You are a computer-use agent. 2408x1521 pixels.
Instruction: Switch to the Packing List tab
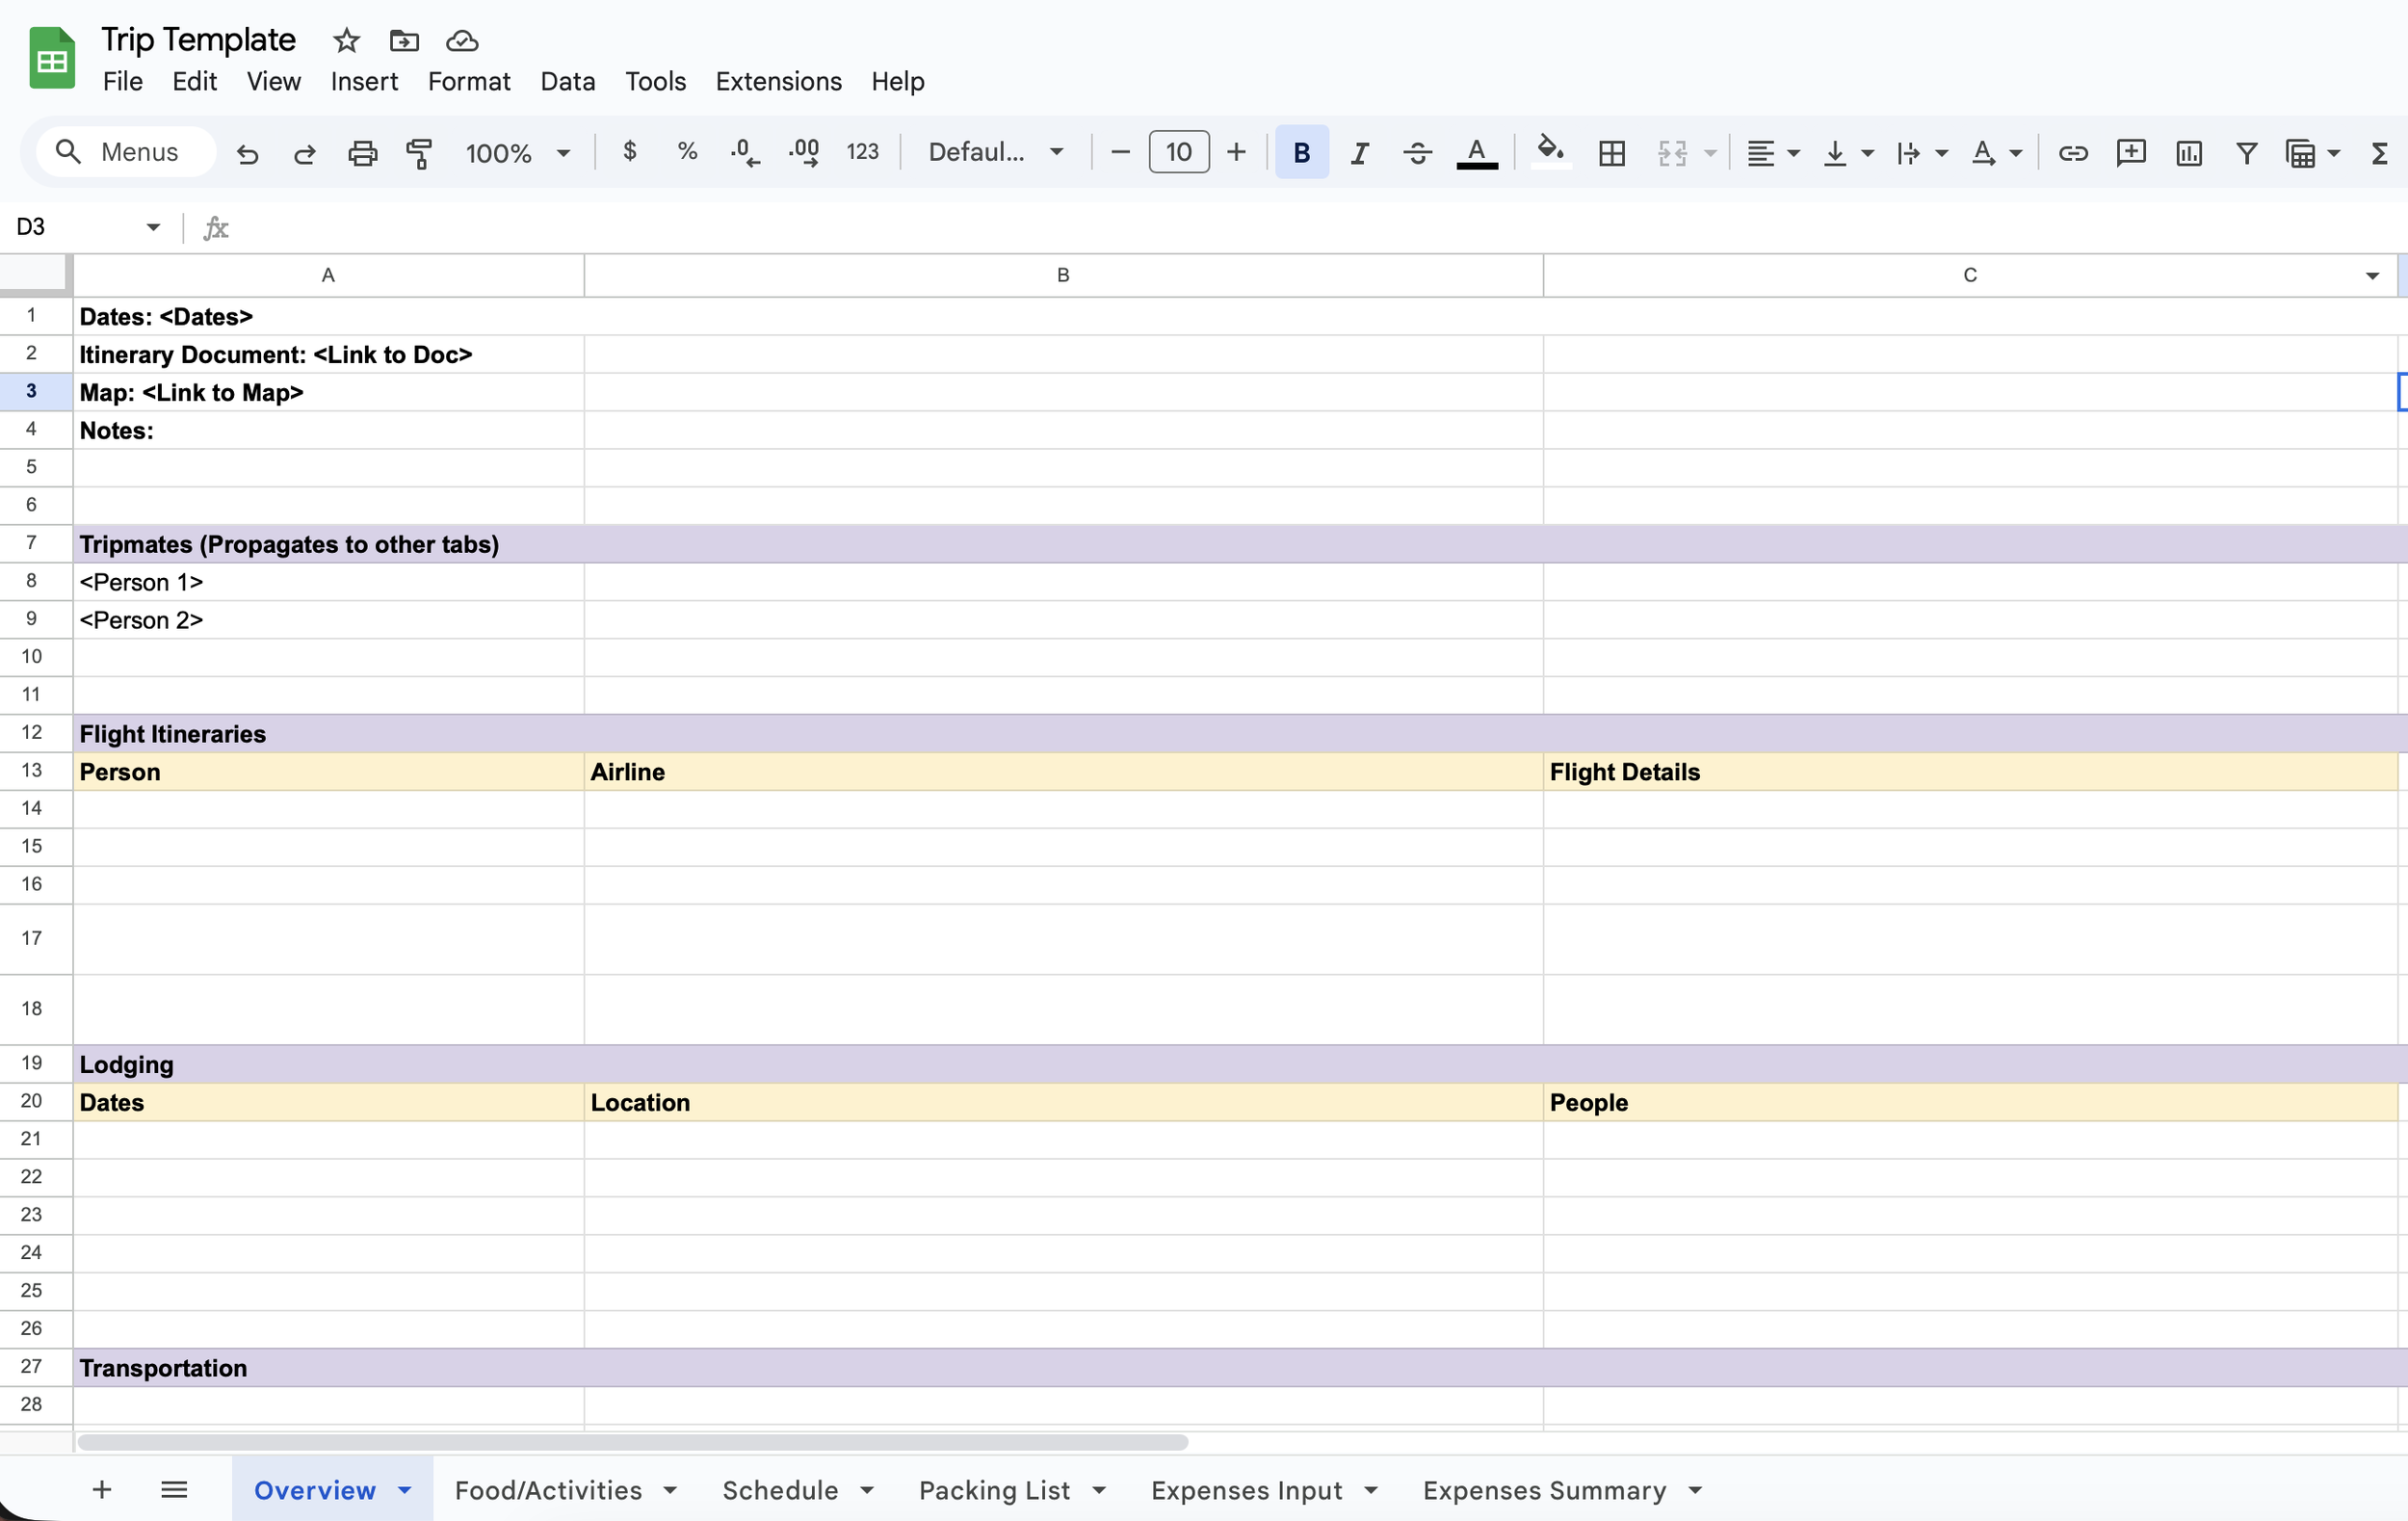(x=997, y=1490)
